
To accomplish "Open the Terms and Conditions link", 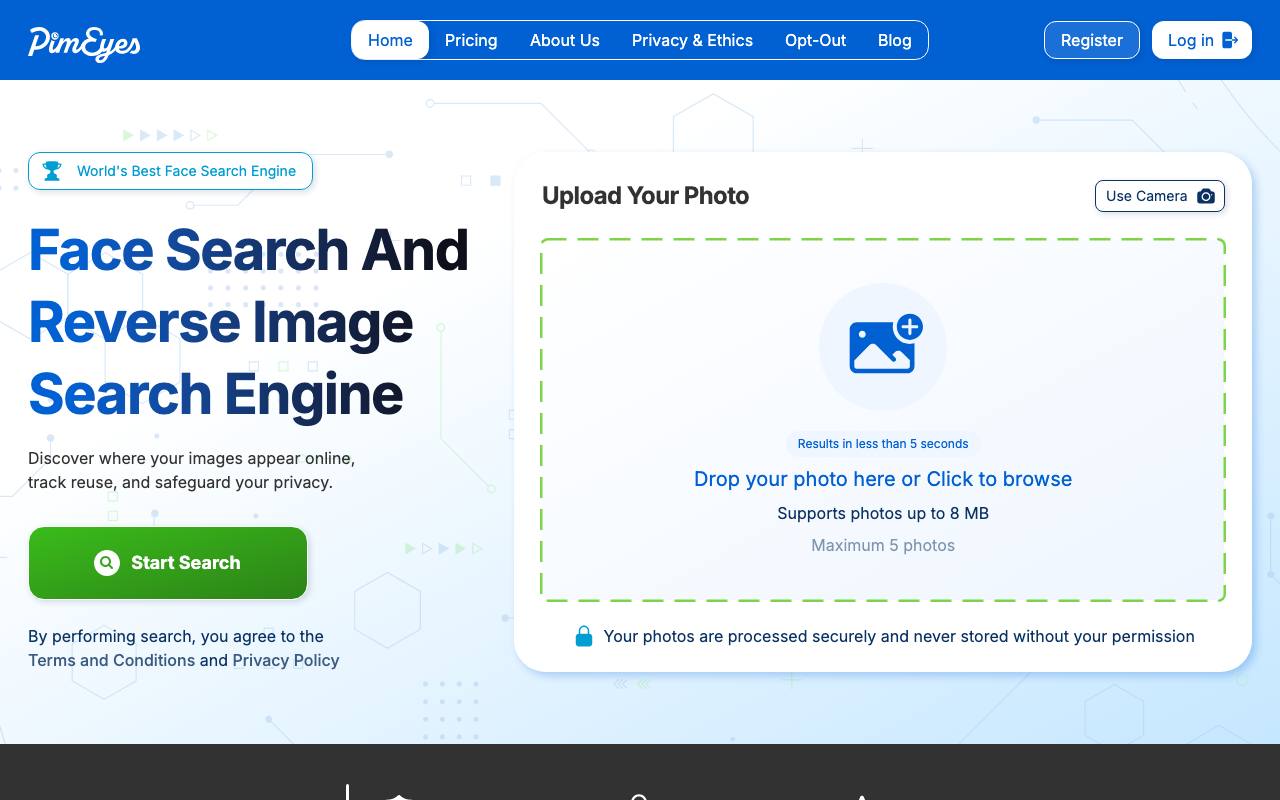I will [x=112, y=660].
